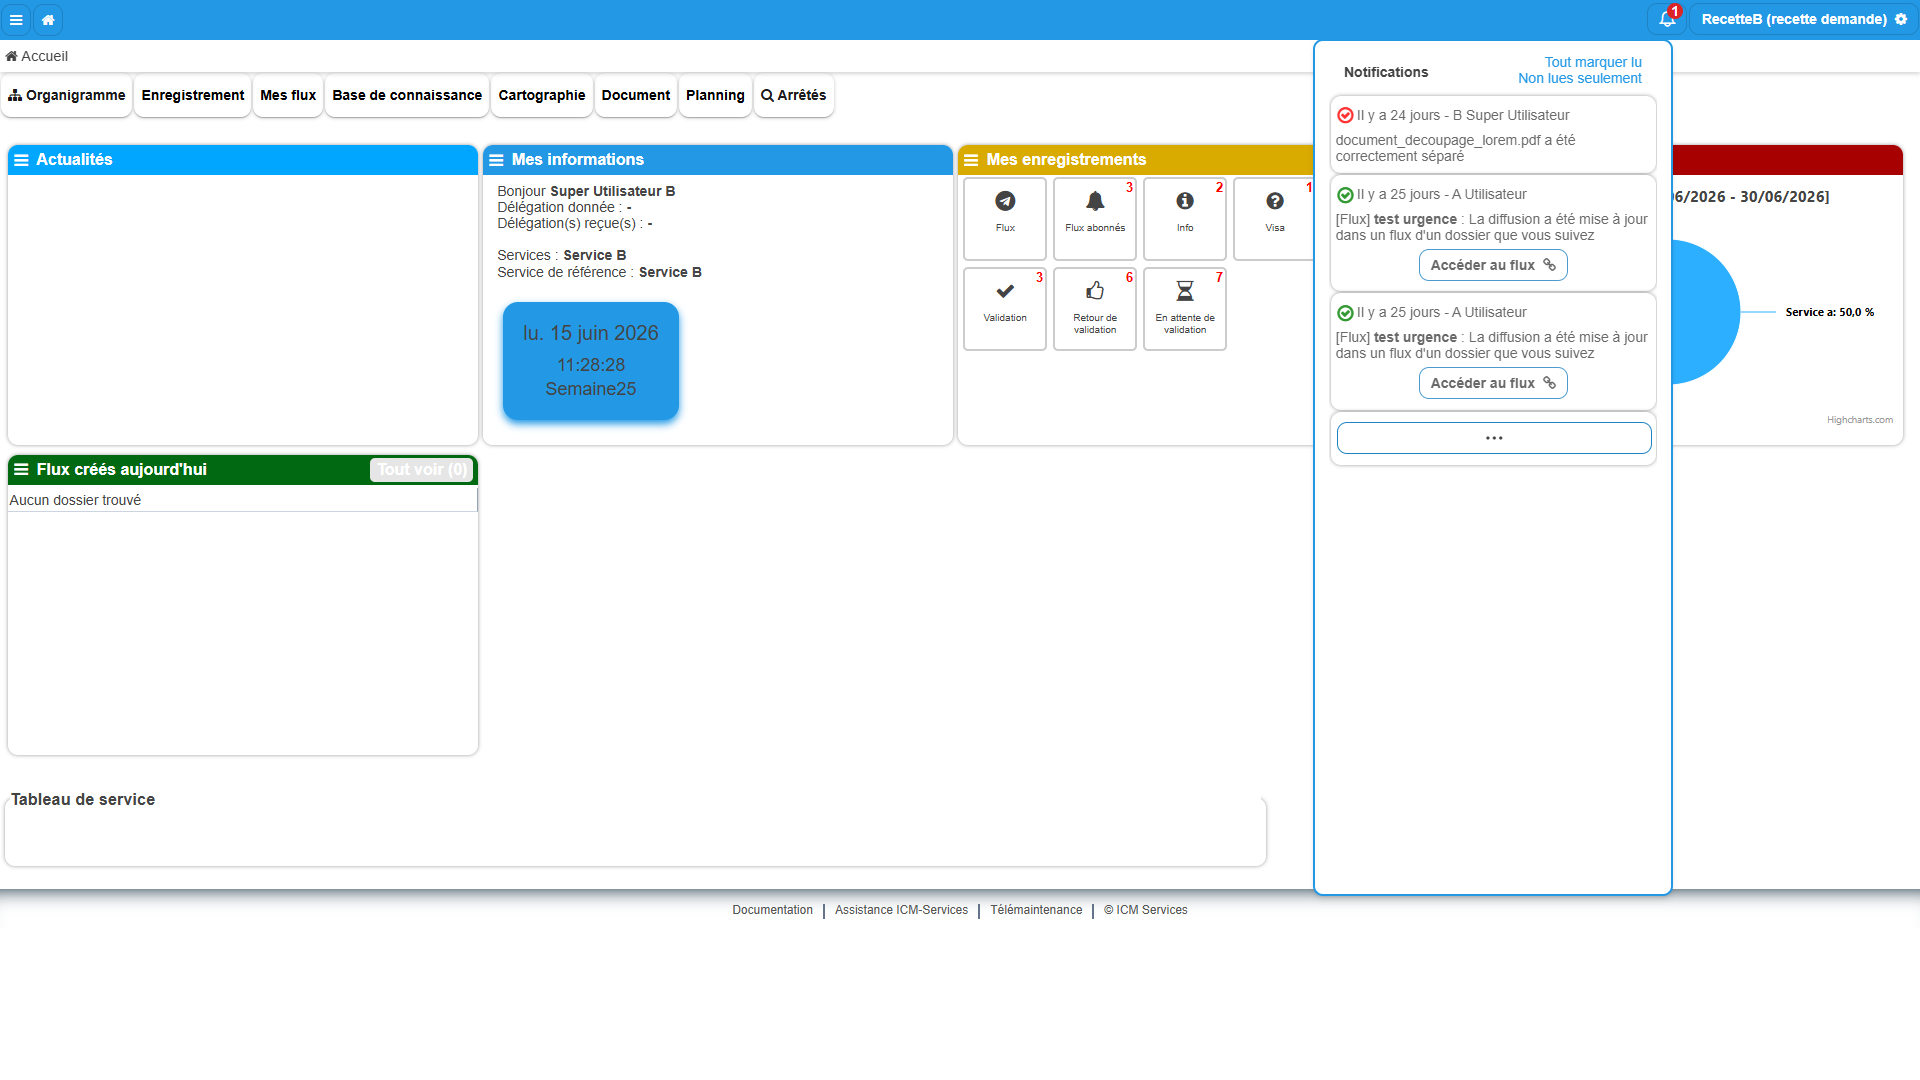Click Tout marquer lu link

(1593, 62)
